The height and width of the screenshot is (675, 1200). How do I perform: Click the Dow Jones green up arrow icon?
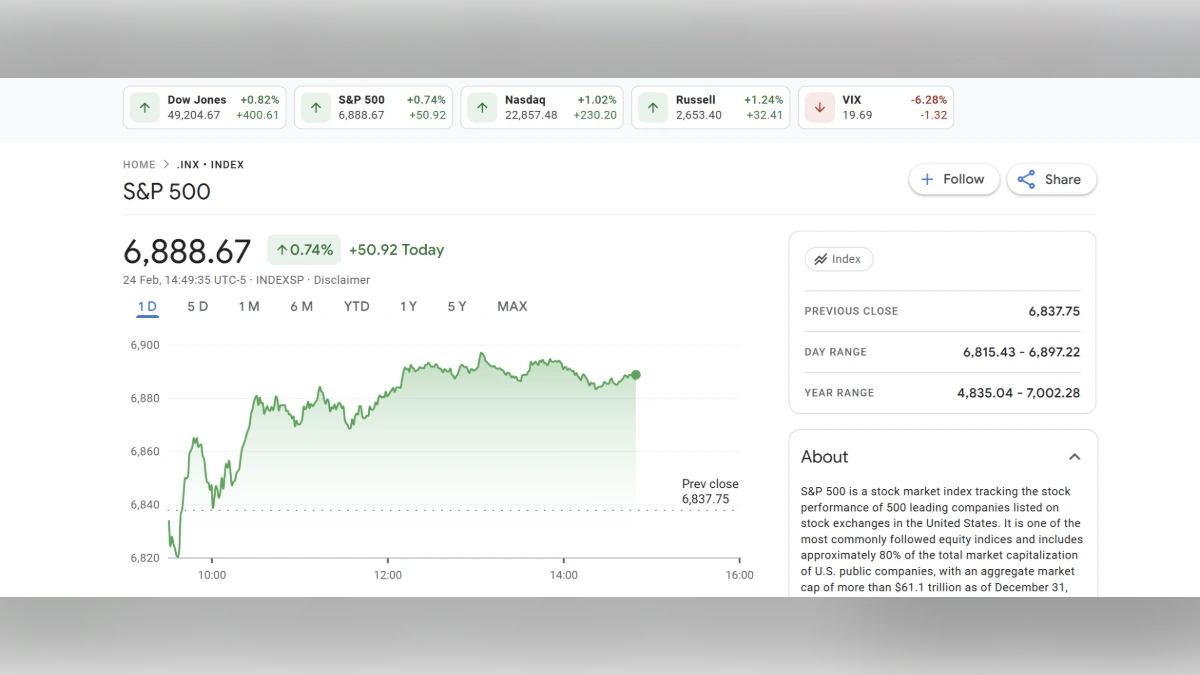coord(144,107)
